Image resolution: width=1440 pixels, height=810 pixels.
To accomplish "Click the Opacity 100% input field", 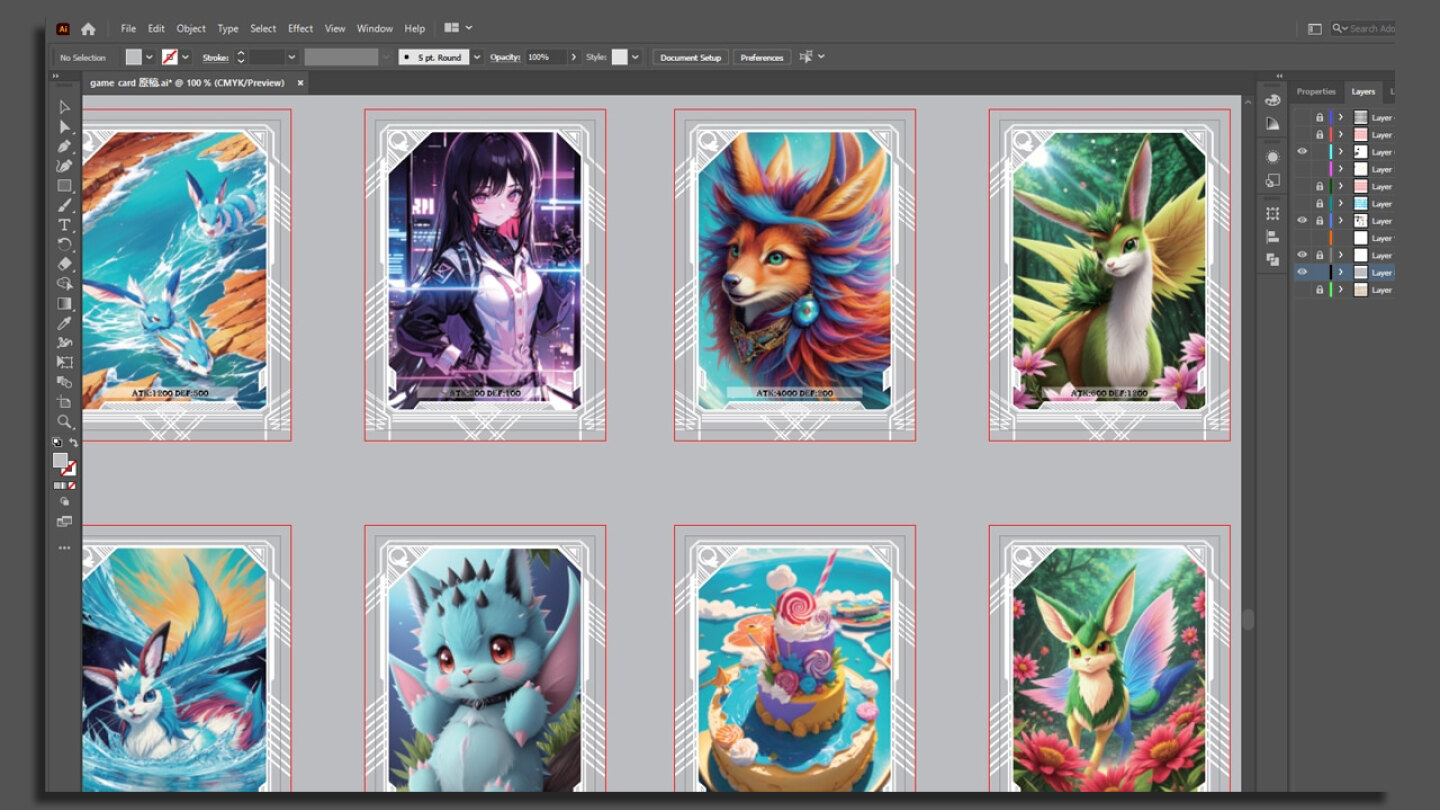I will click(546, 57).
